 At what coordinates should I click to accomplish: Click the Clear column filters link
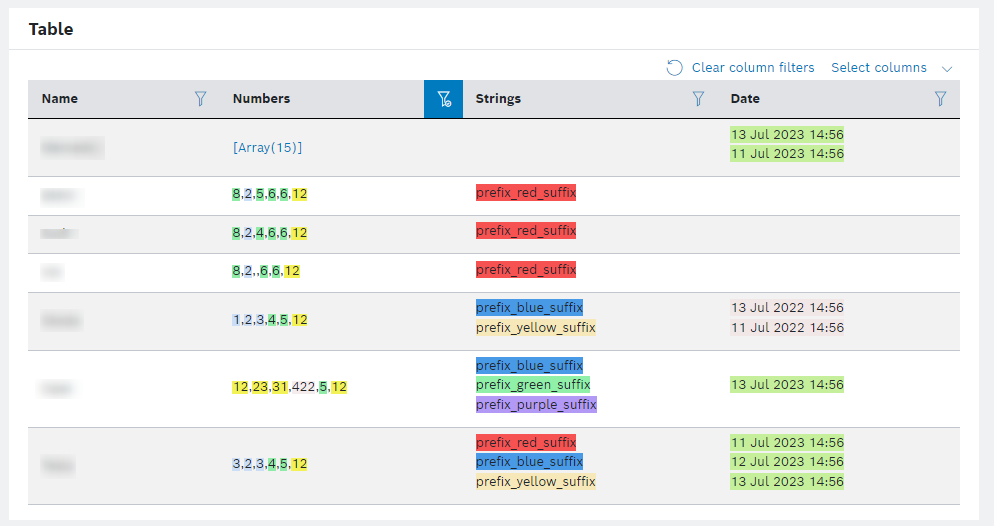[x=753, y=68]
